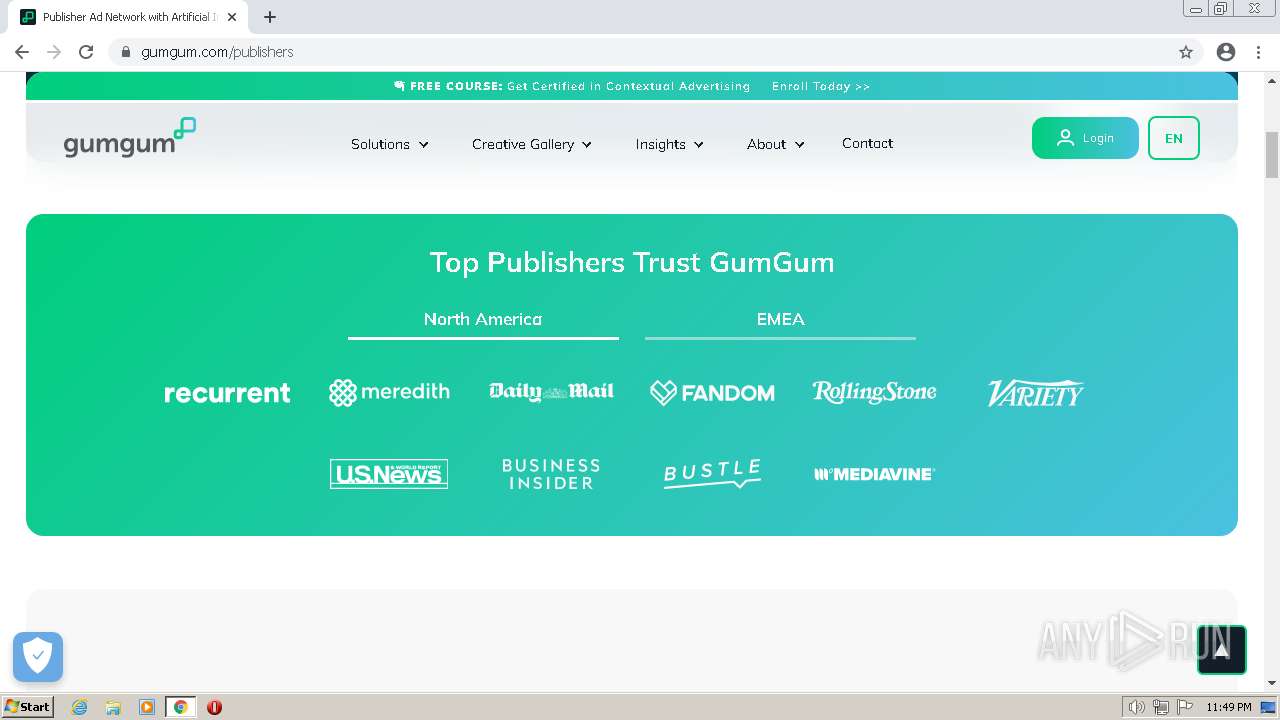This screenshot has width=1280, height=720.
Task: Click the Business Insider publisher logo
Action: tap(551, 474)
